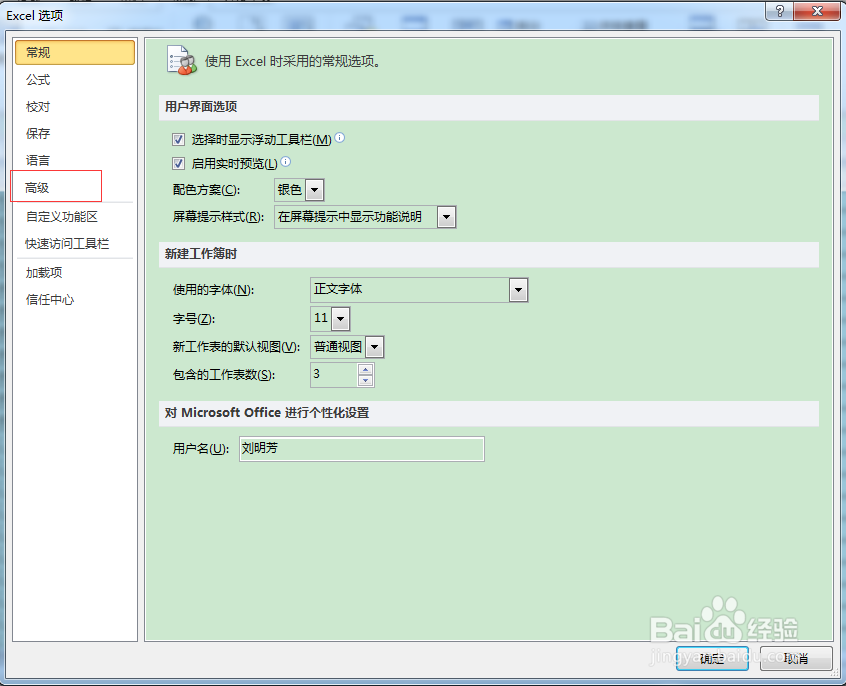Open the 配色方案 dropdown
Screen dimensions: 846x686
pos(315,190)
